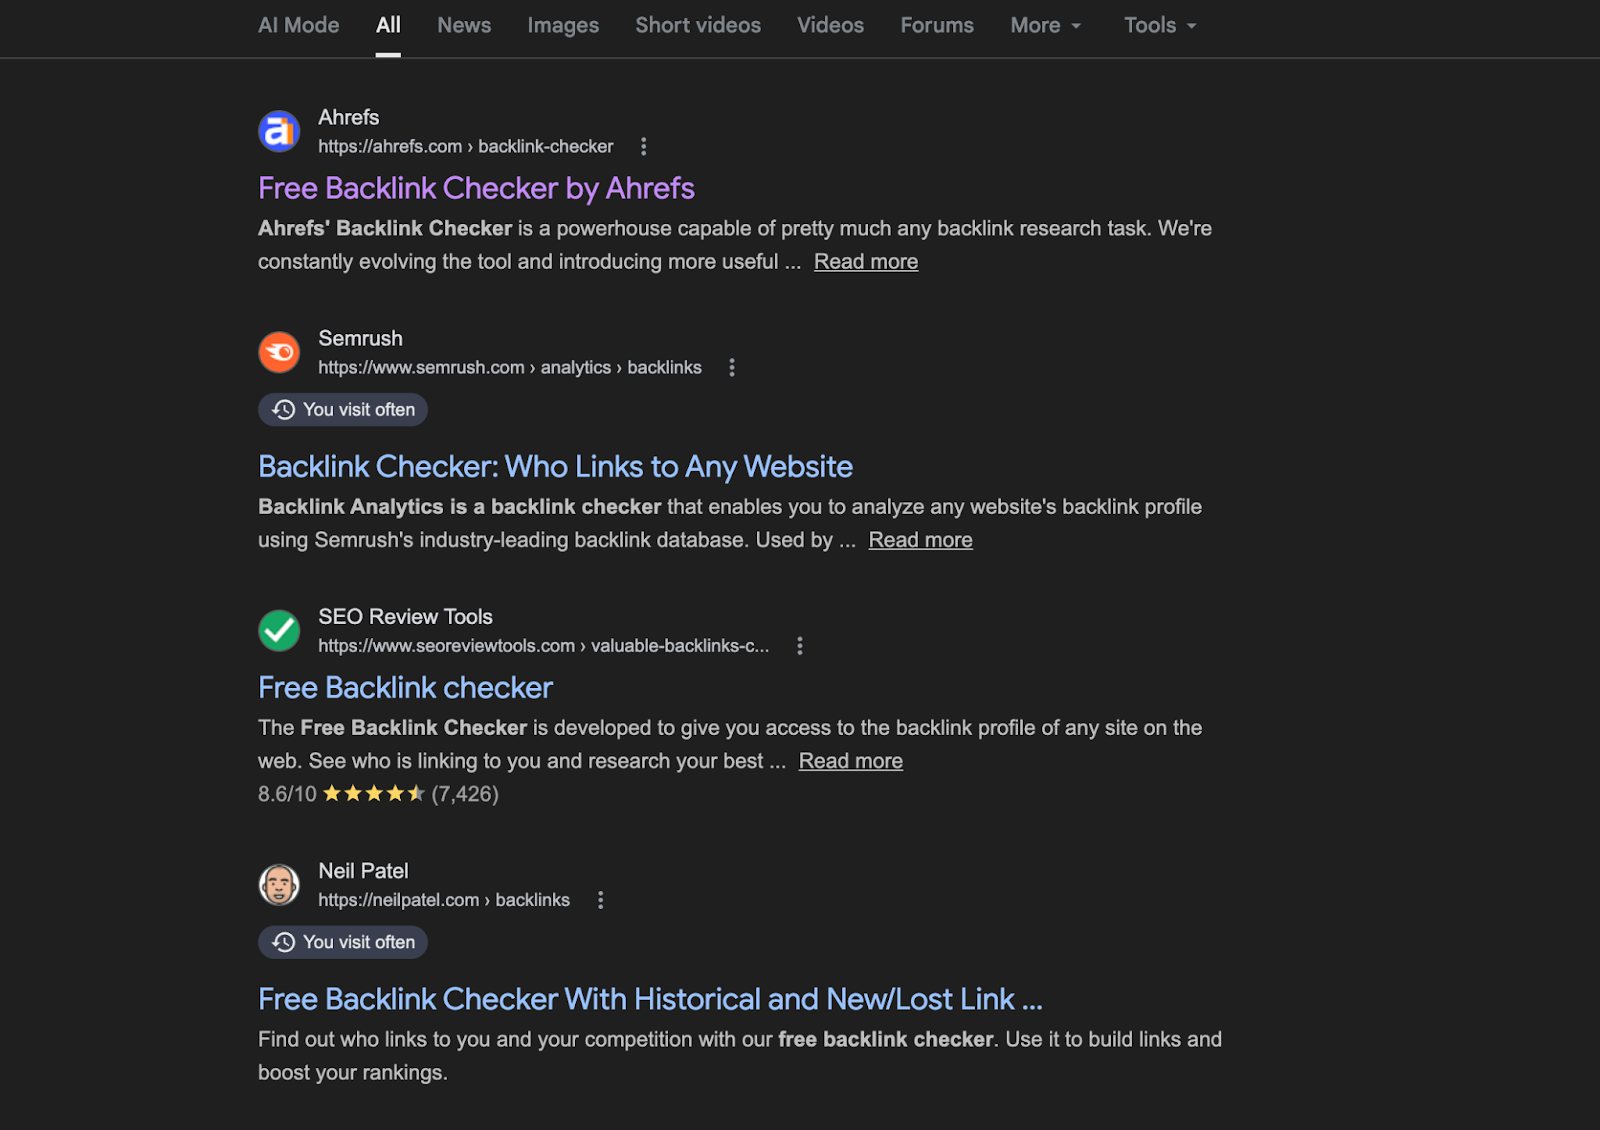Open the Tools dropdown
Viewport: 1600px width, 1130px height.
1158,25
